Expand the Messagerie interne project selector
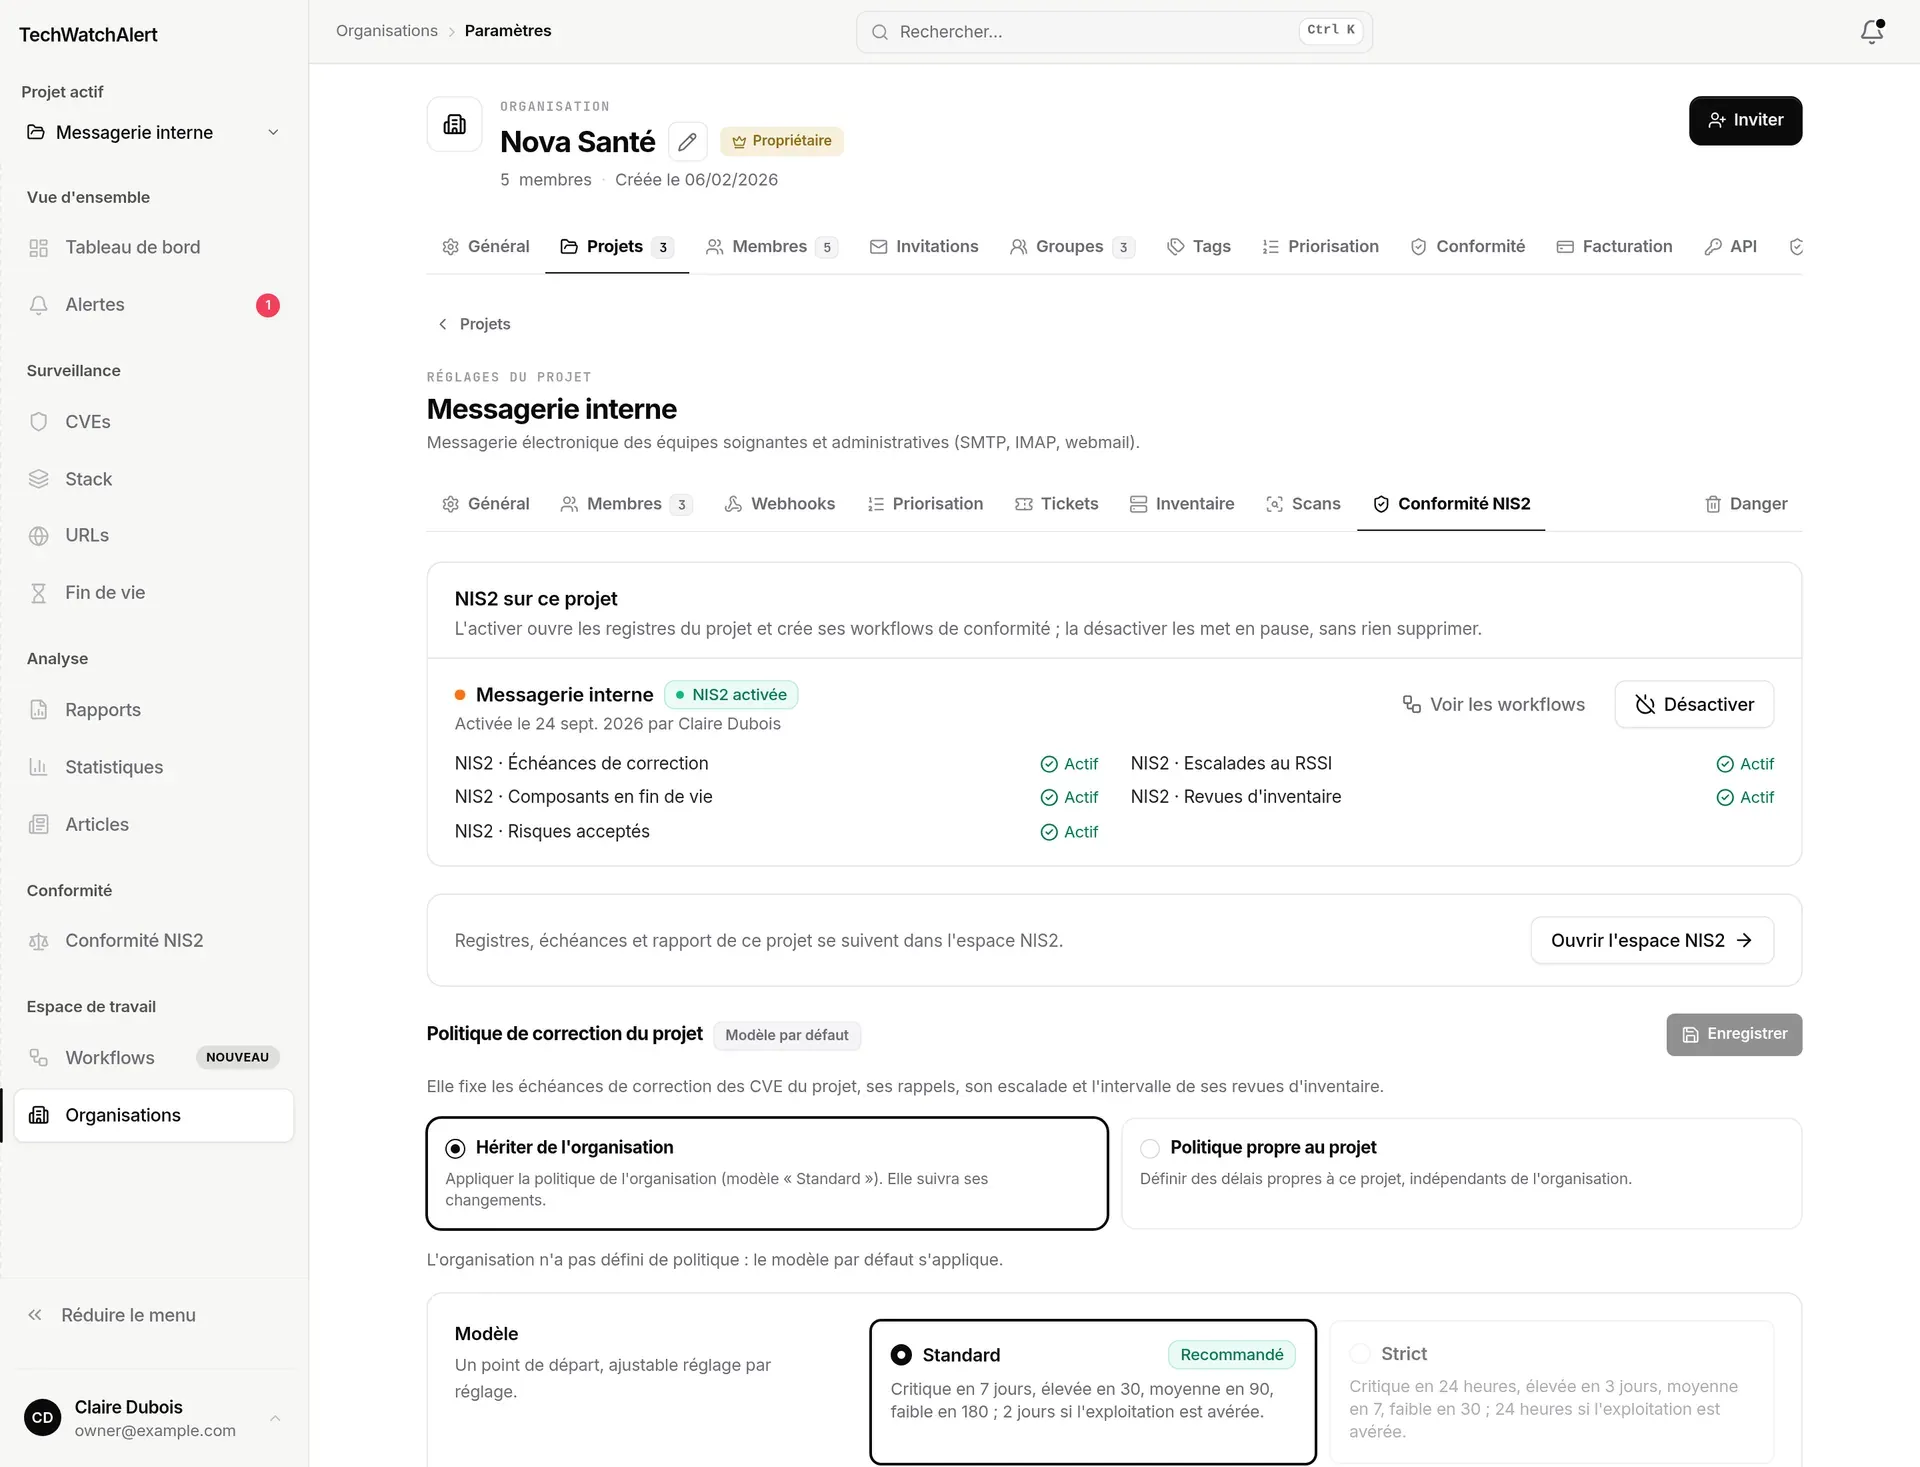This screenshot has width=1920, height=1467. [x=154, y=133]
